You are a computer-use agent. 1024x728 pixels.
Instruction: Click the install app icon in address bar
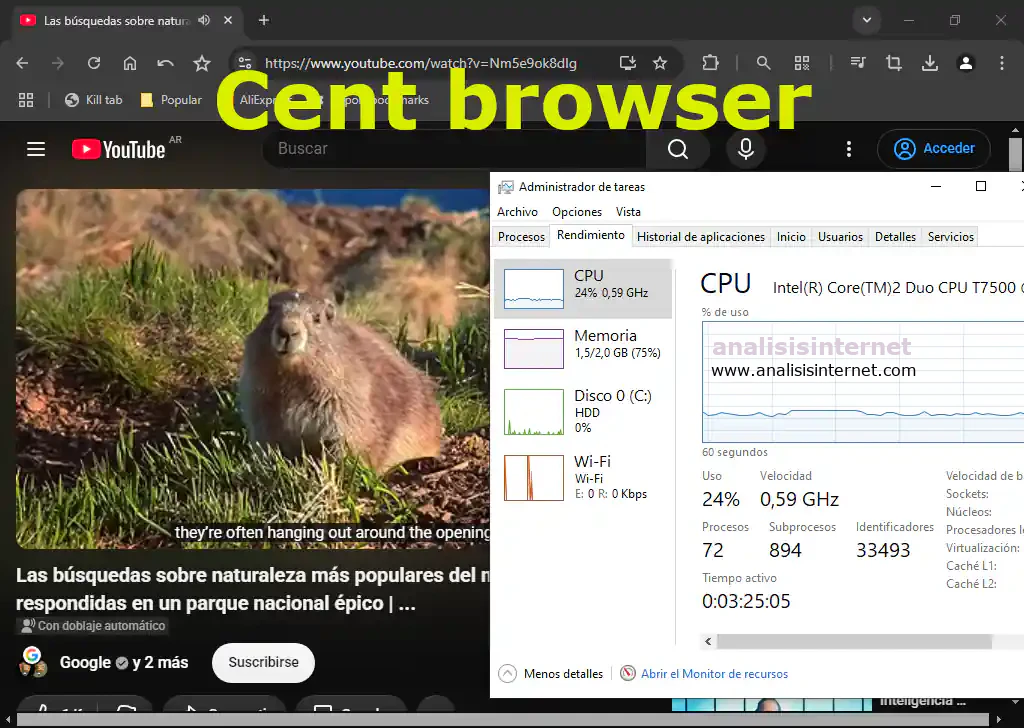click(x=628, y=63)
